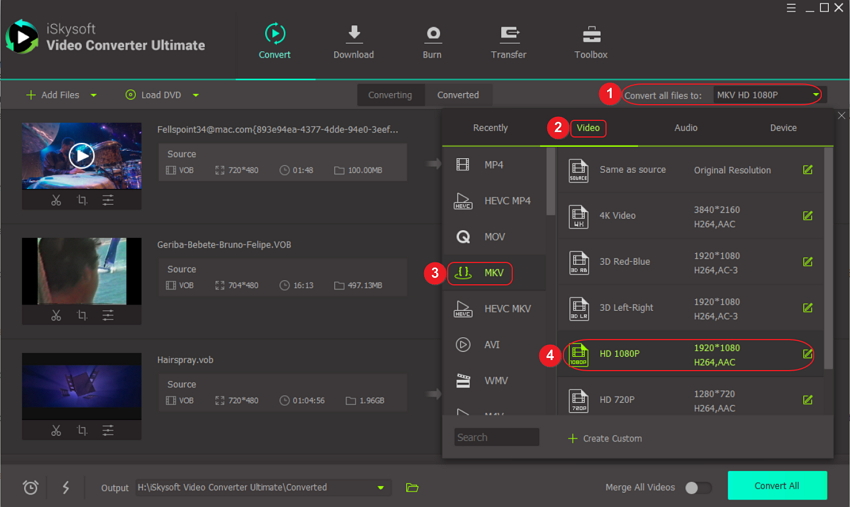Switch to the Converted tab
This screenshot has width=850, height=507.
[458, 95]
